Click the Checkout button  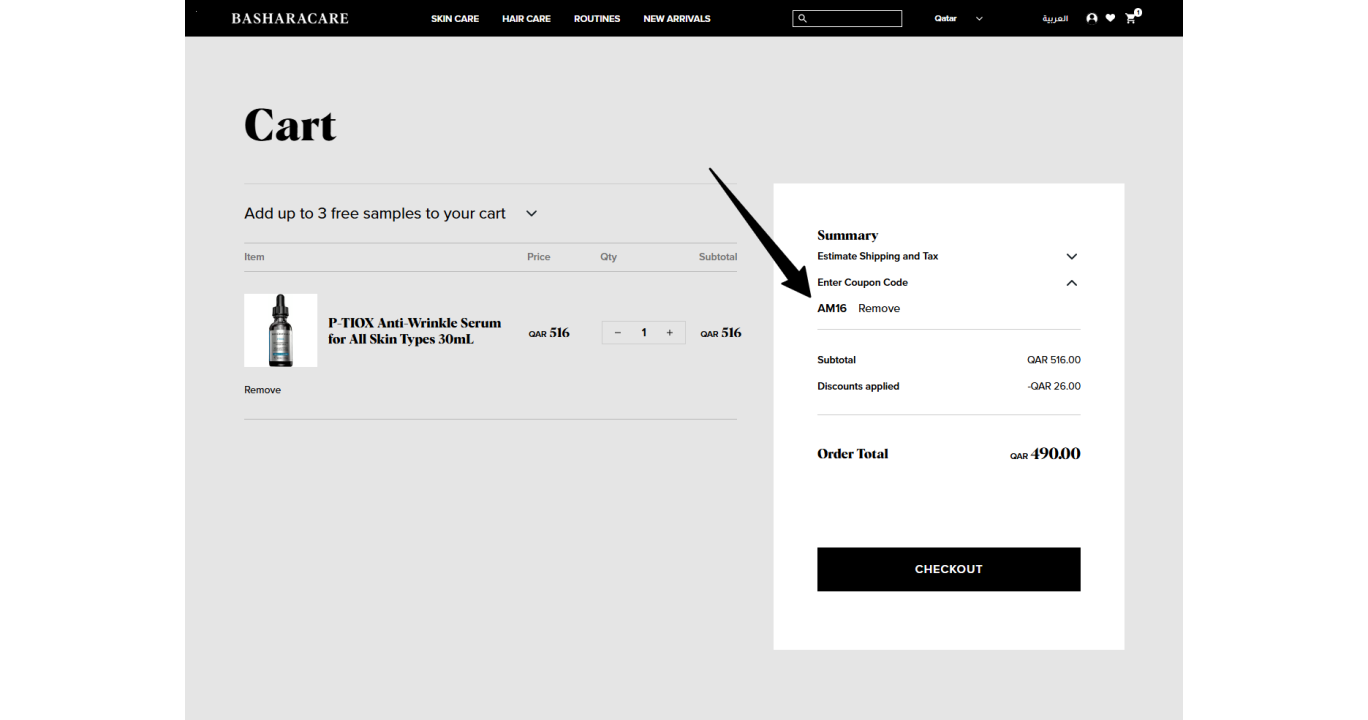pos(949,569)
